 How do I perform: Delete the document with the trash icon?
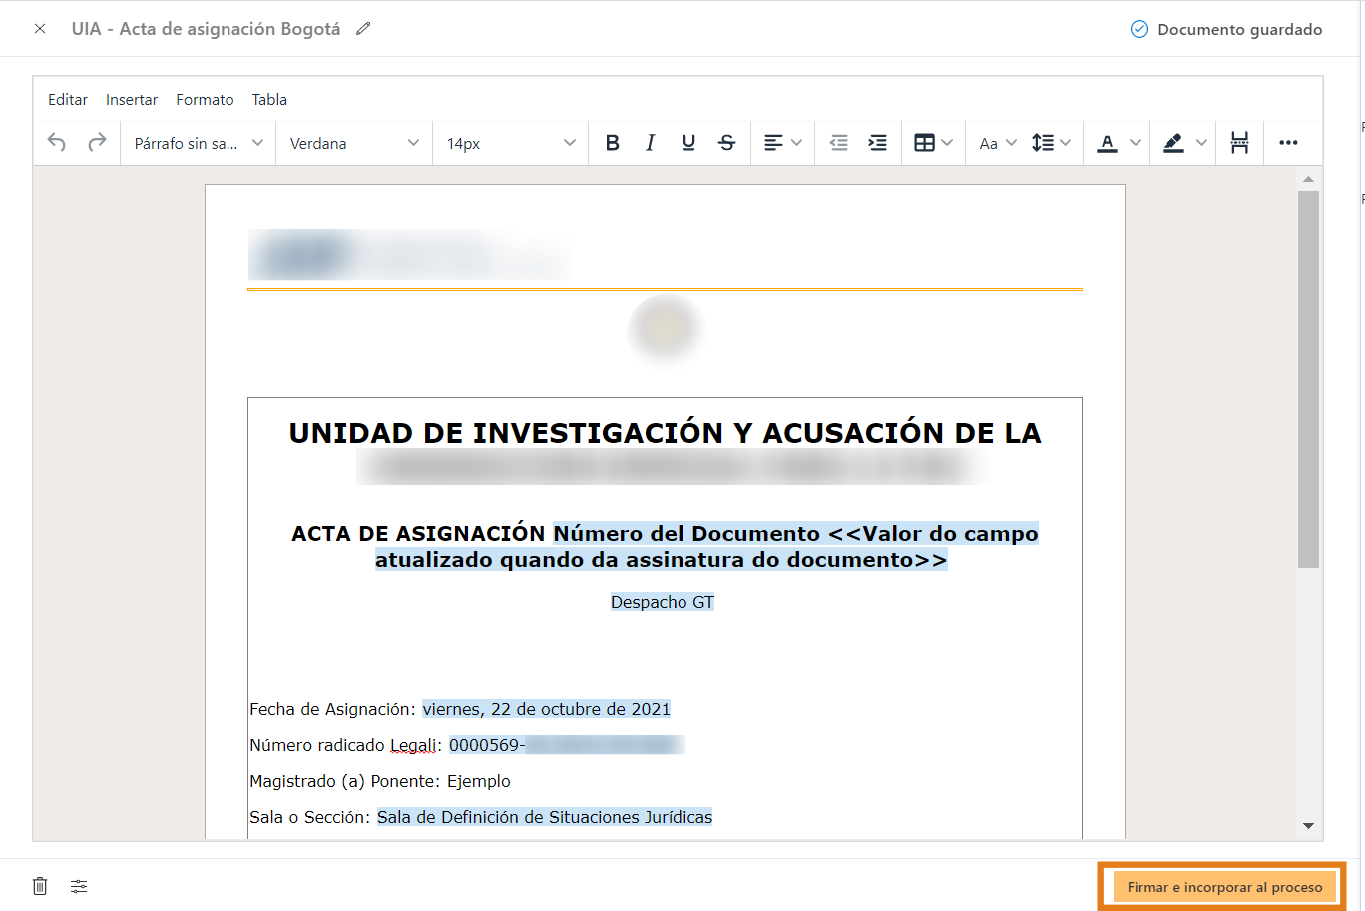pos(39,886)
